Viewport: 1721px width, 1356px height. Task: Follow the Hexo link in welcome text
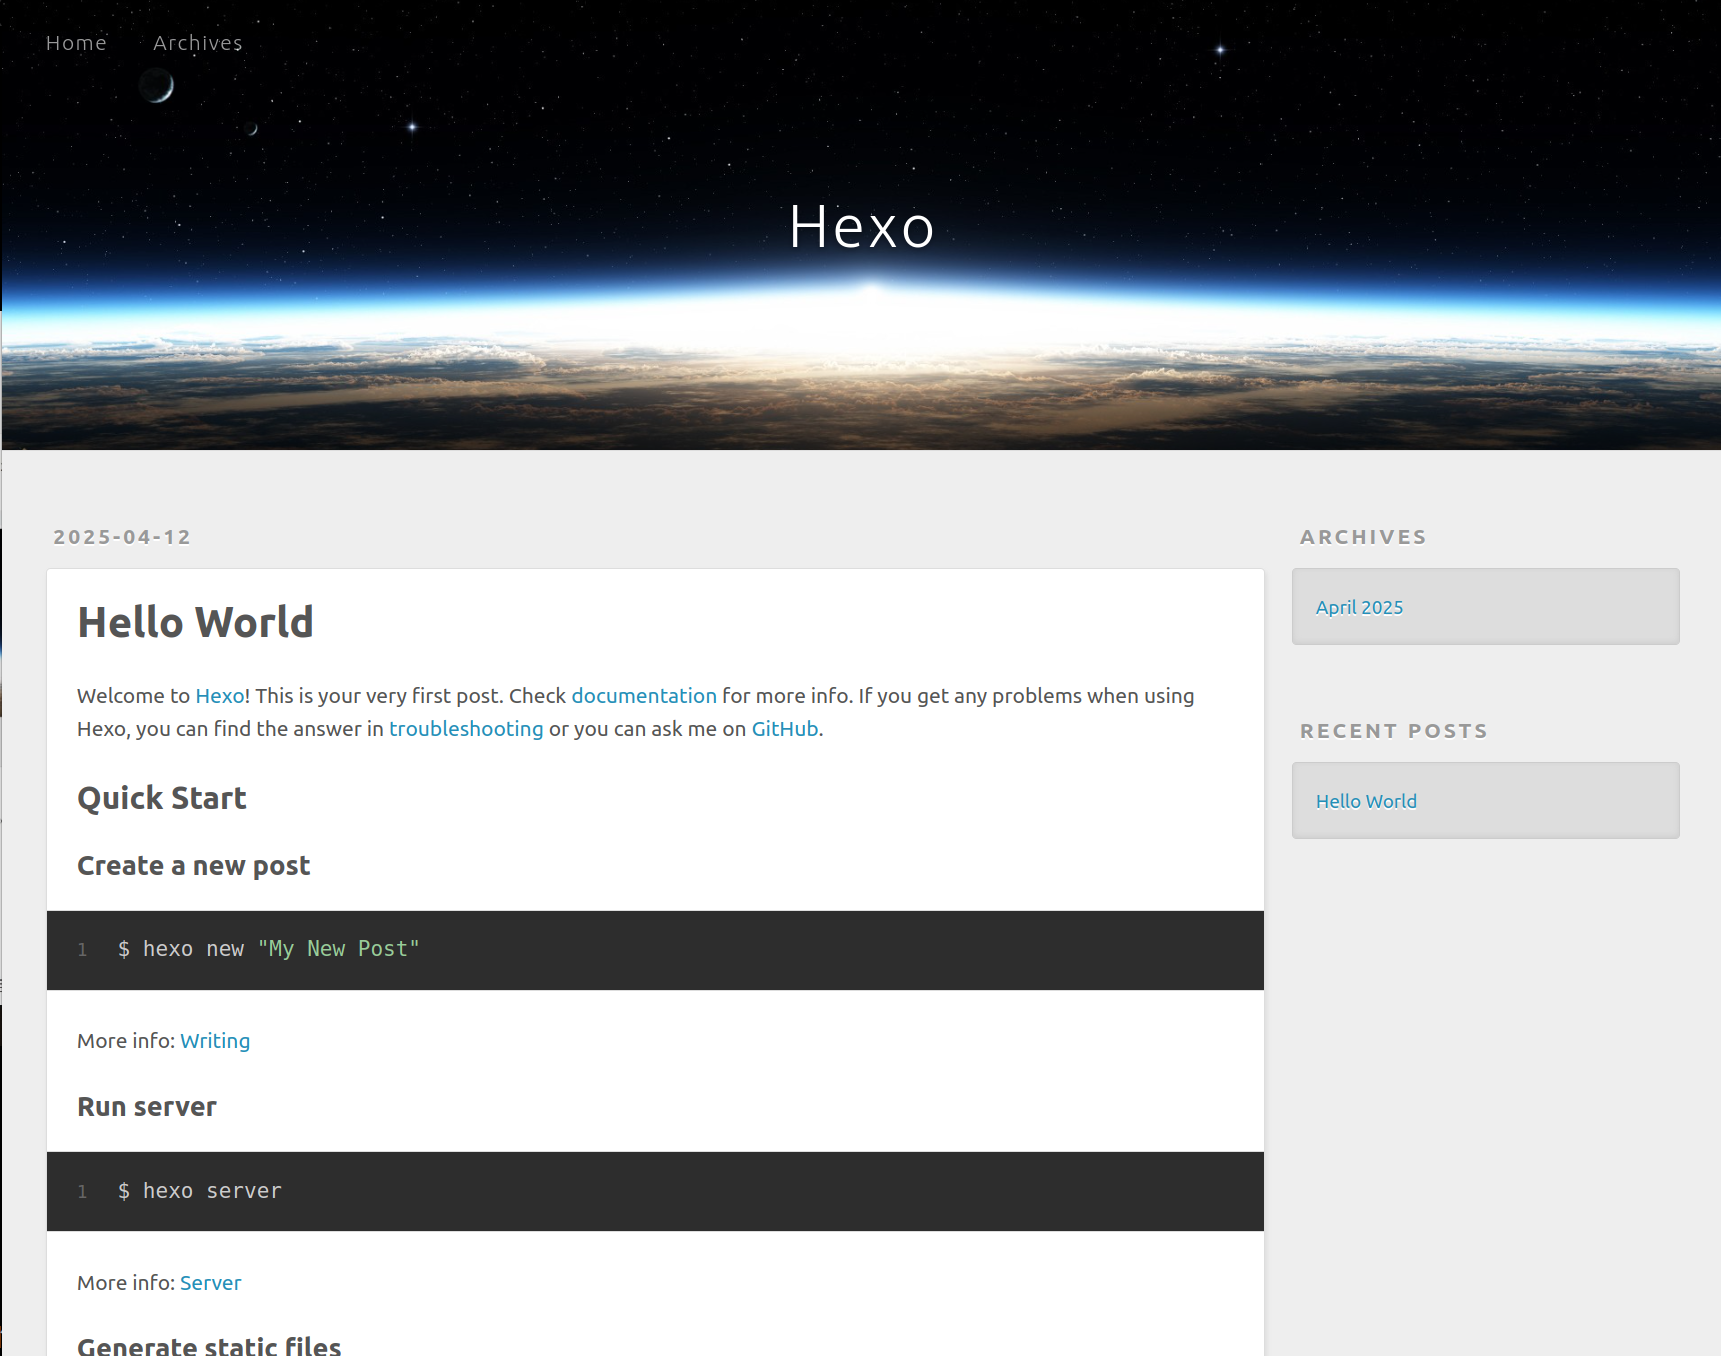[x=220, y=696]
